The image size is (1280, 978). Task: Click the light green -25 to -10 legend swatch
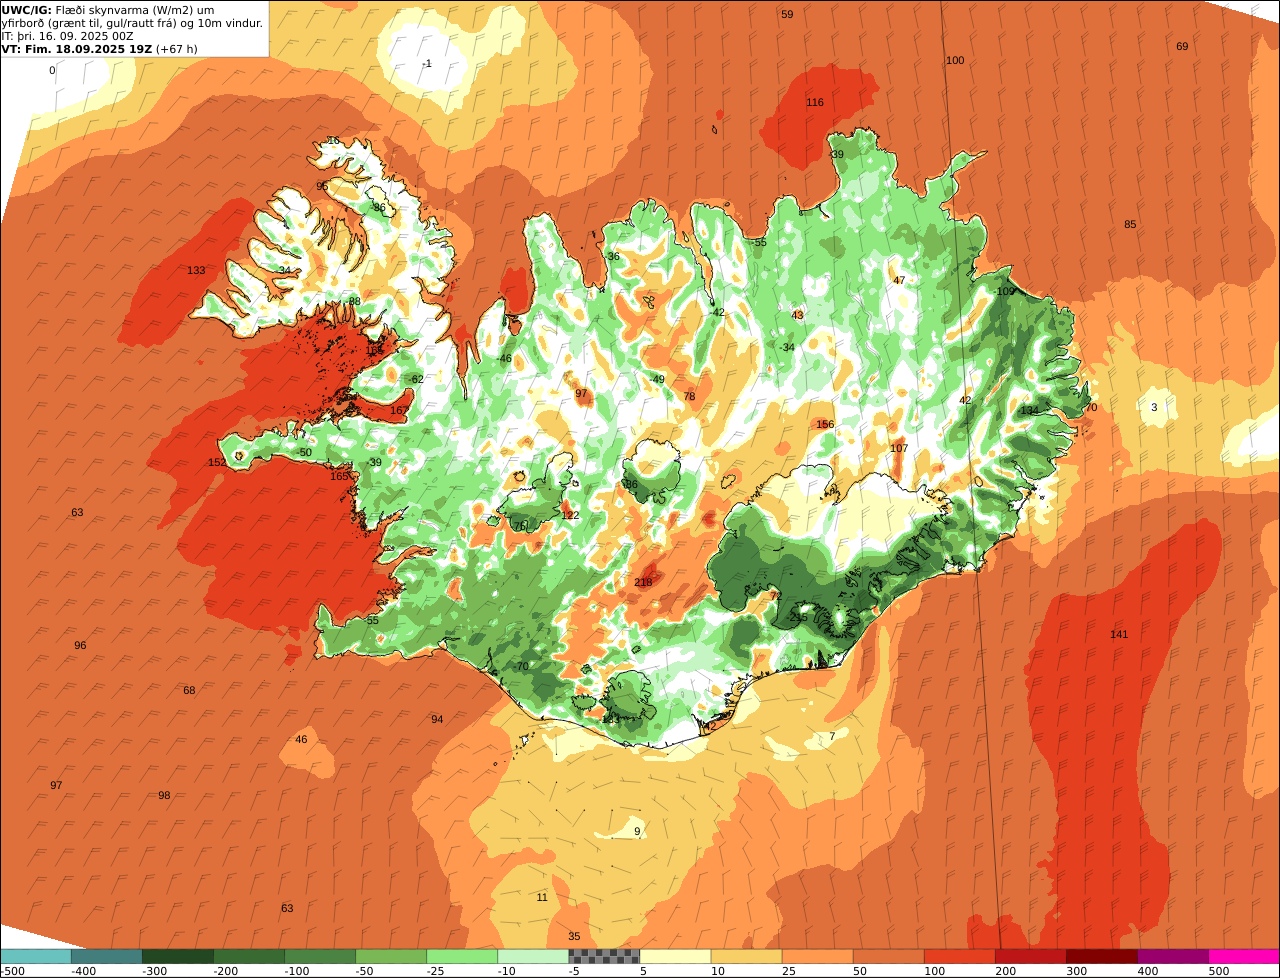coord(462,956)
